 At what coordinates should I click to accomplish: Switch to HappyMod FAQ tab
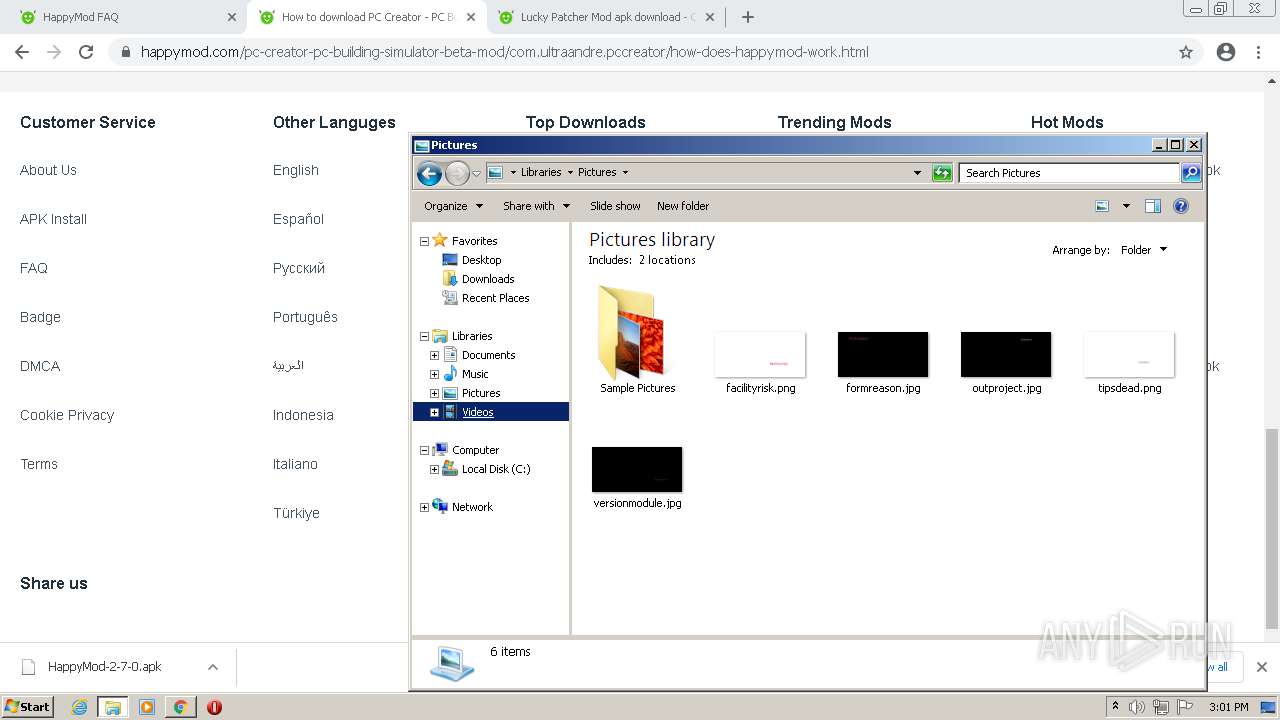tap(125, 17)
